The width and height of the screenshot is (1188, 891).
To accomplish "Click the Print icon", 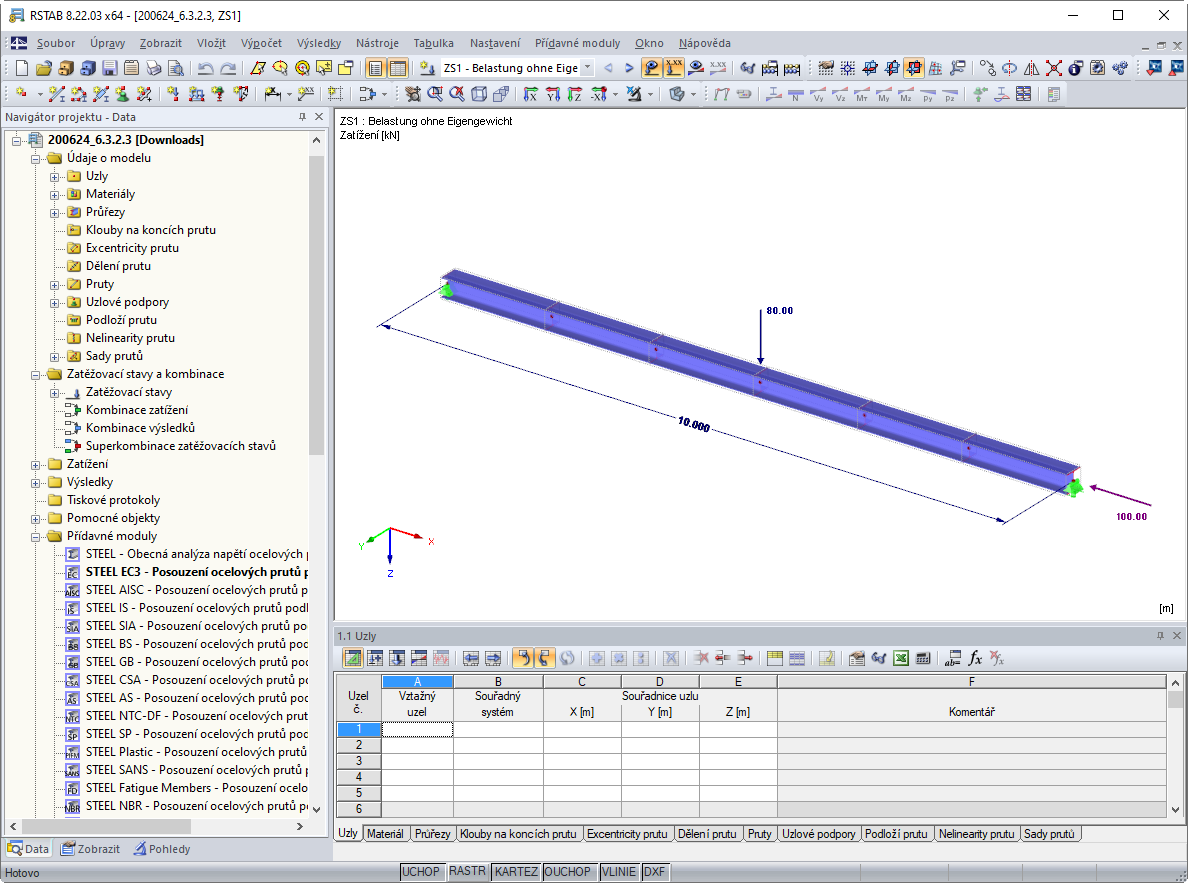I will pyautogui.click(x=154, y=68).
